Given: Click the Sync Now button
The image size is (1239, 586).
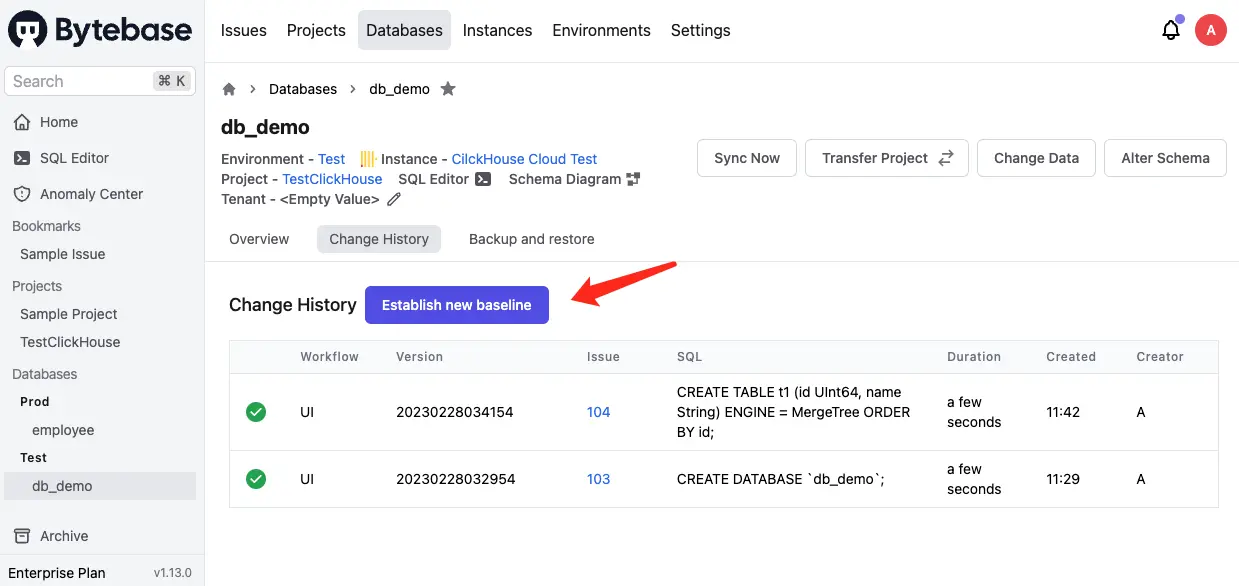Looking at the screenshot, I should tap(746, 158).
